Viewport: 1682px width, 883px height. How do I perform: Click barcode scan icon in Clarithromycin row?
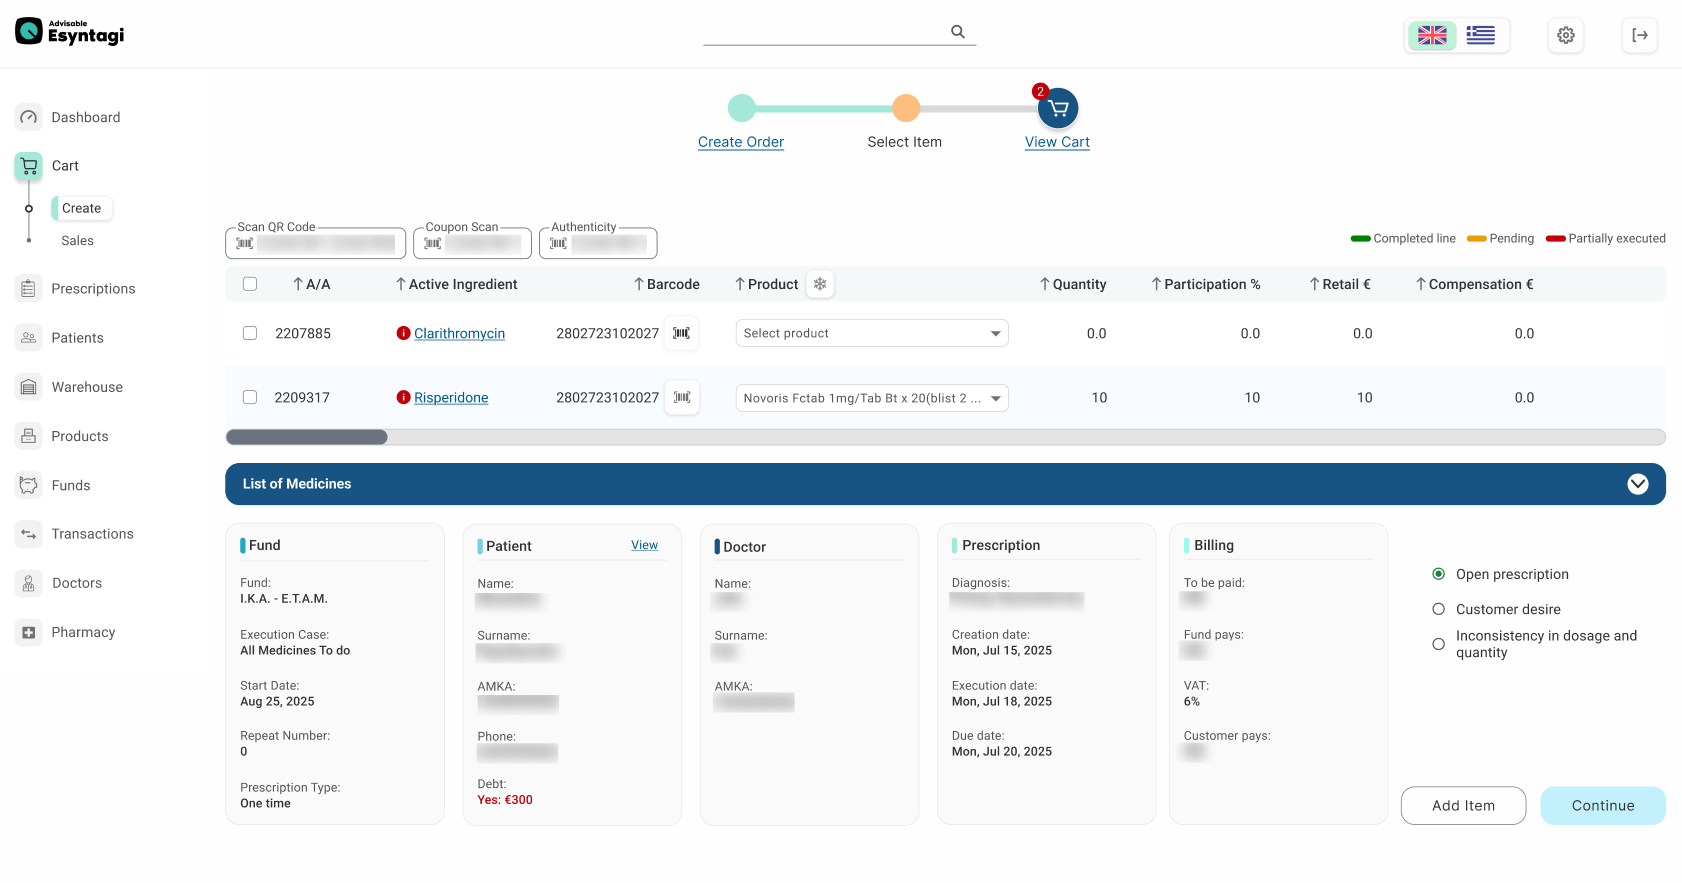pos(681,333)
